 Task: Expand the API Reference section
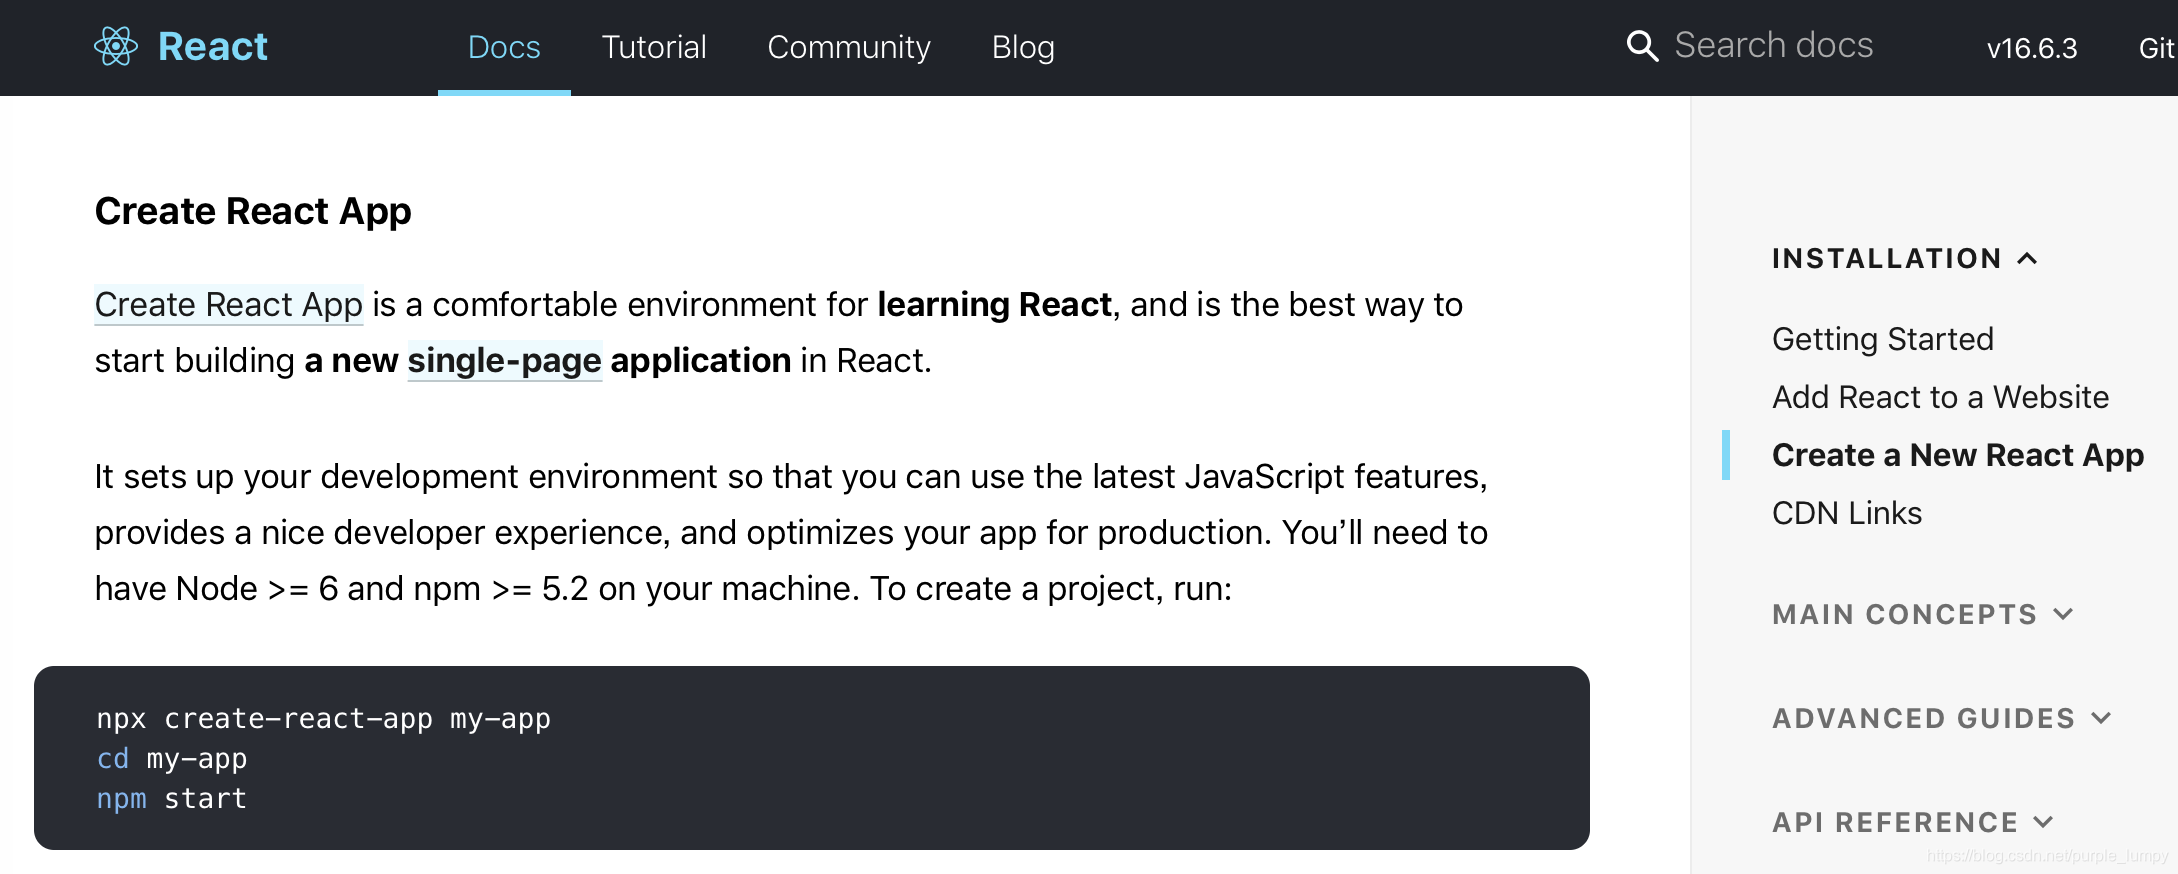point(1913,822)
